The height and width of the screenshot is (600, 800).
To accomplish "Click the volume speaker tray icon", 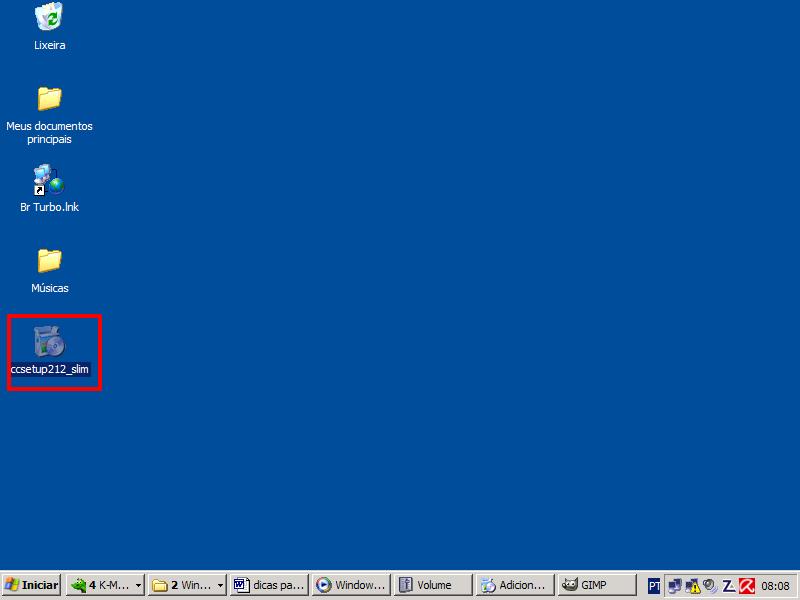I will click(710, 586).
